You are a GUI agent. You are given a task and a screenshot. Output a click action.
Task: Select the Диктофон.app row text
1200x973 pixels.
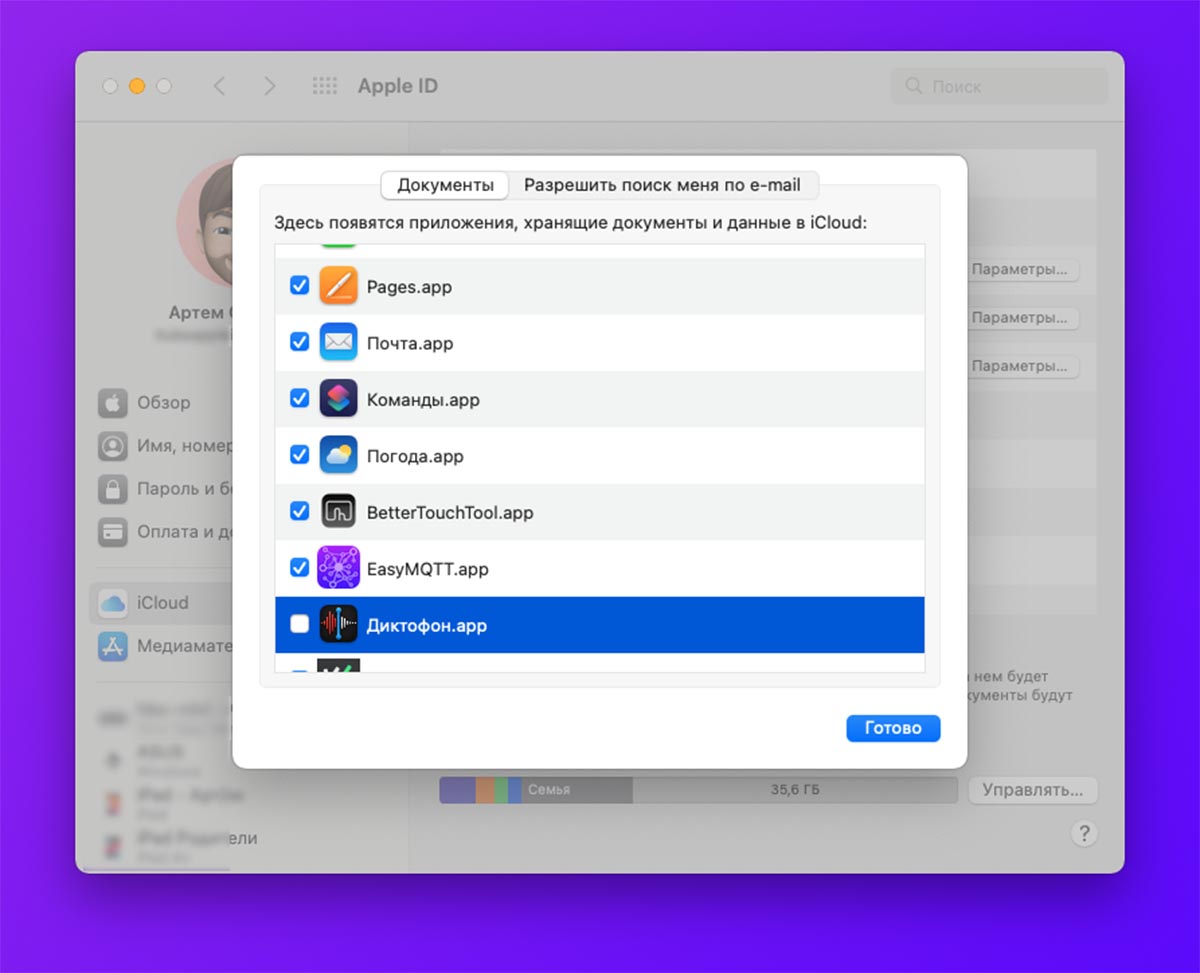[x=427, y=626]
